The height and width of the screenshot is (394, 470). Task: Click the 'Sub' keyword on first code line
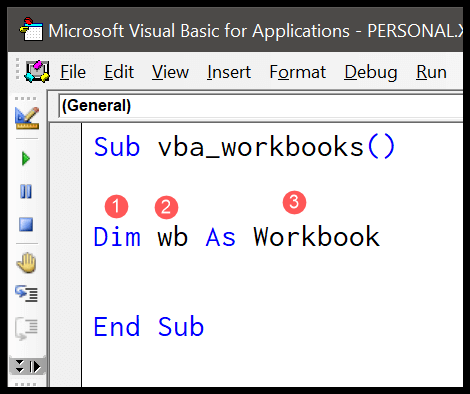[x=117, y=147]
